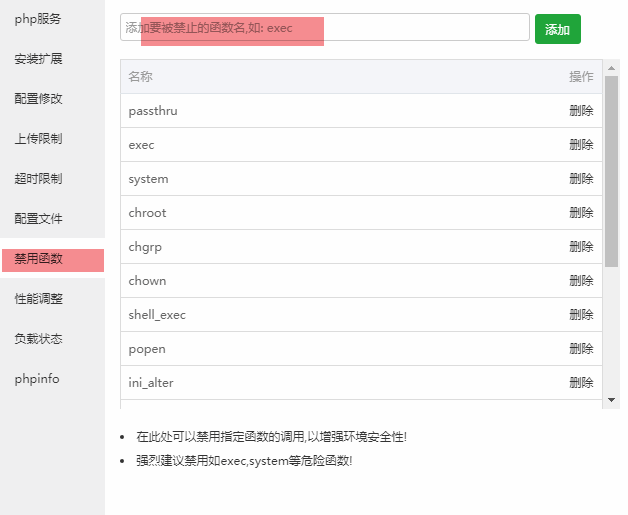View 负载状态 page
This screenshot has width=628, height=515.
tap(38, 339)
